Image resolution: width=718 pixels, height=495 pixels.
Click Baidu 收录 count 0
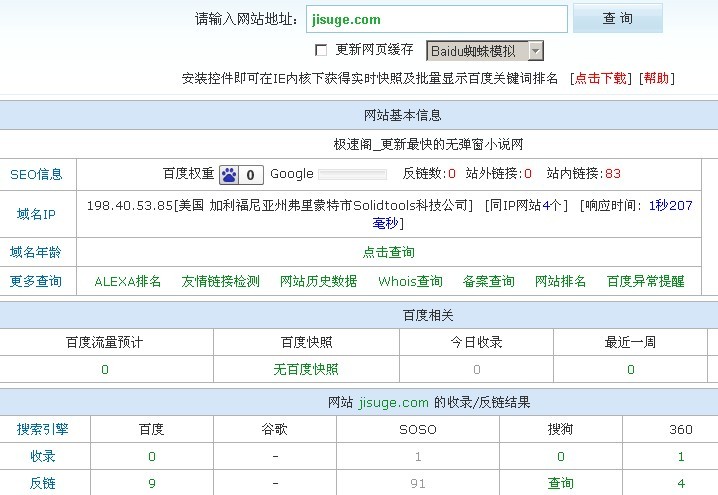coord(152,457)
